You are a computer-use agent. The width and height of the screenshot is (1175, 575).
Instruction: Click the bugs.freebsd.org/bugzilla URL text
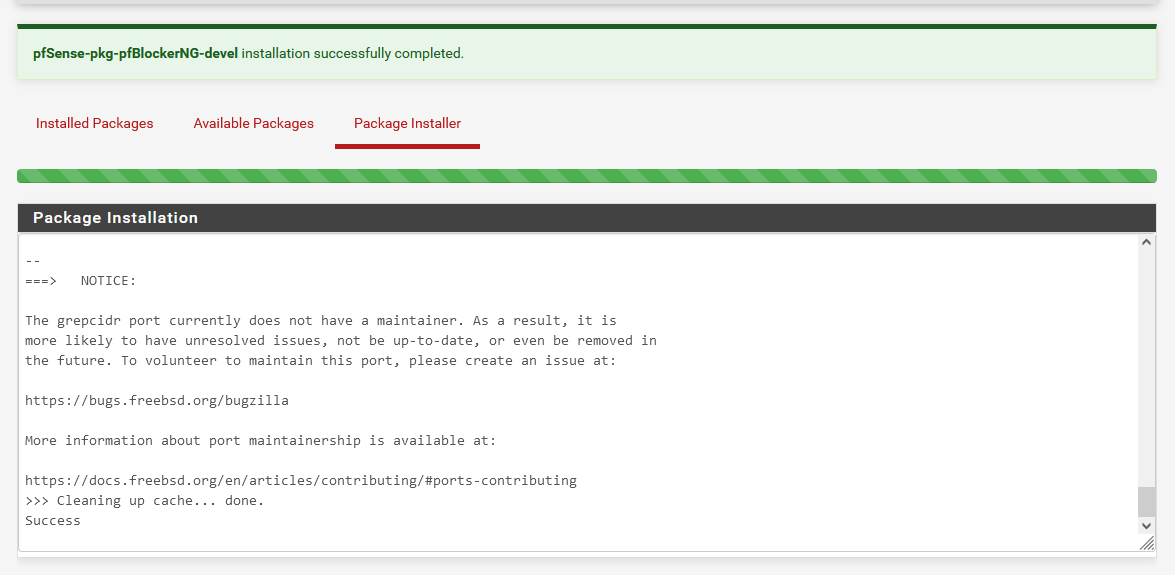pyautogui.click(x=157, y=400)
